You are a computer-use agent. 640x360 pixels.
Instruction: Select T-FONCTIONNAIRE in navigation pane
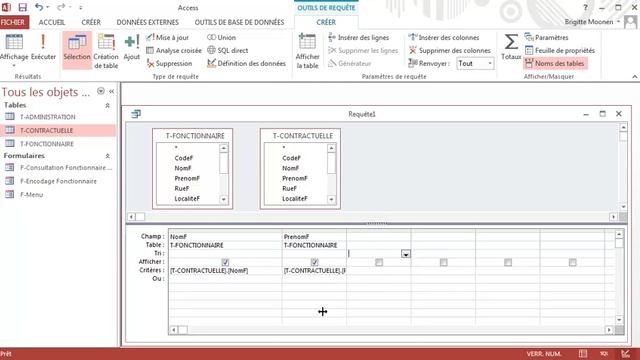coord(47,144)
